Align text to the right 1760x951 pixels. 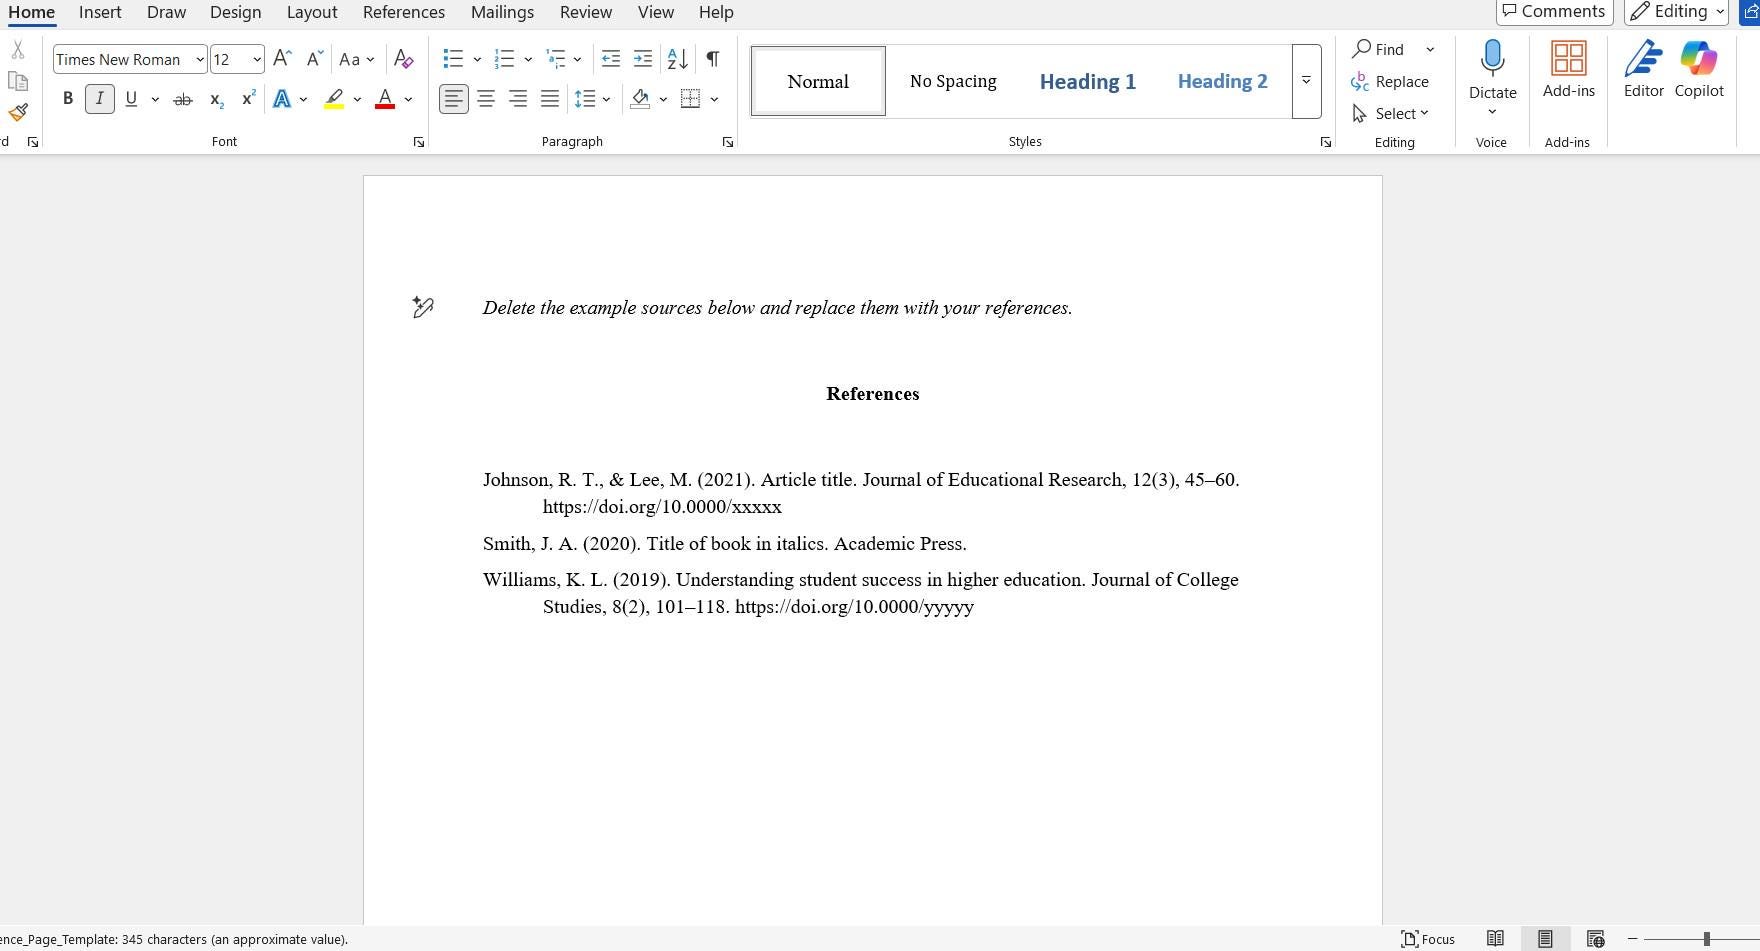coord(518,99)
